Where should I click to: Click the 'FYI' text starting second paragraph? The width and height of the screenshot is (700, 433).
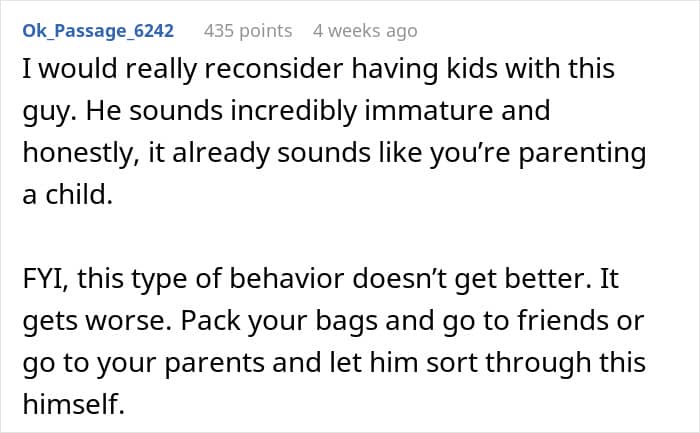(46, 279)
